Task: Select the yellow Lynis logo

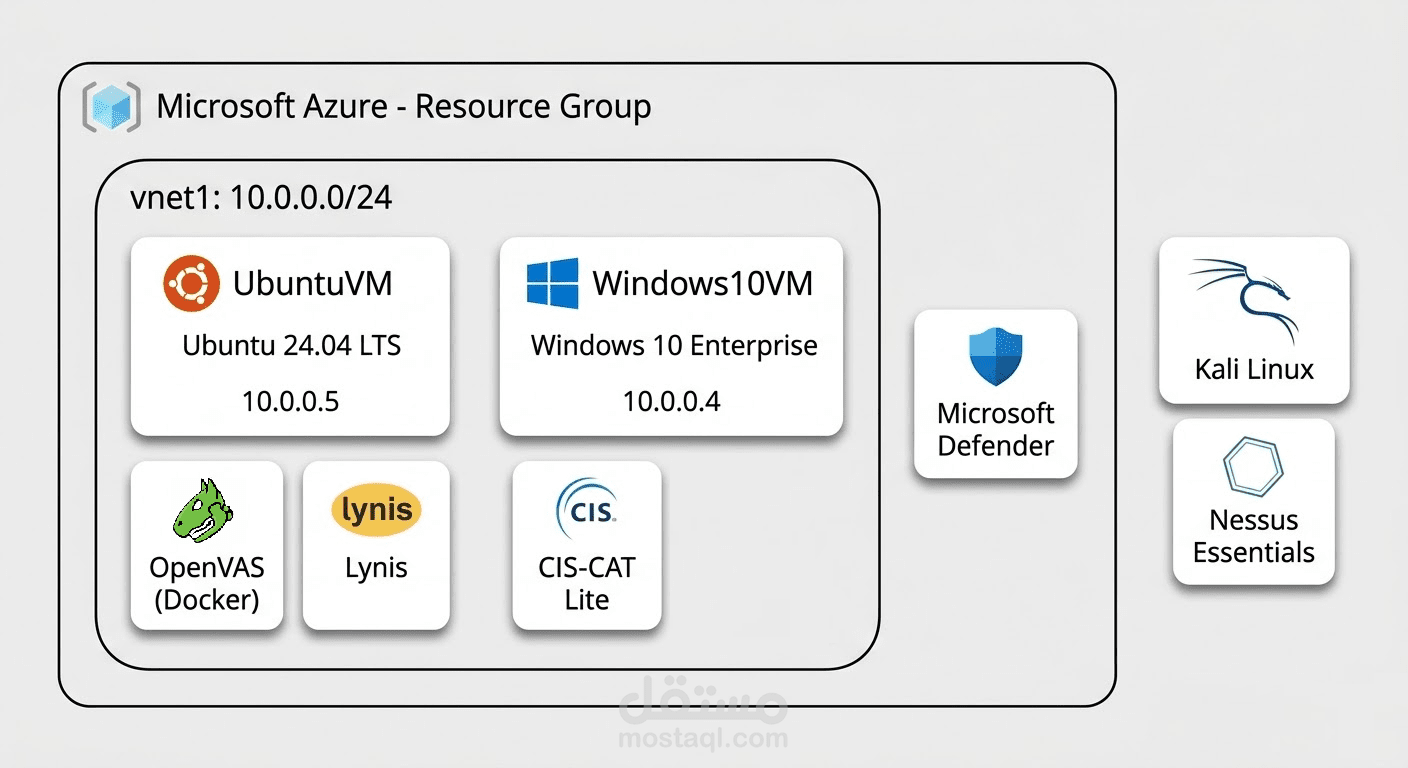Action: pos(376,509)
